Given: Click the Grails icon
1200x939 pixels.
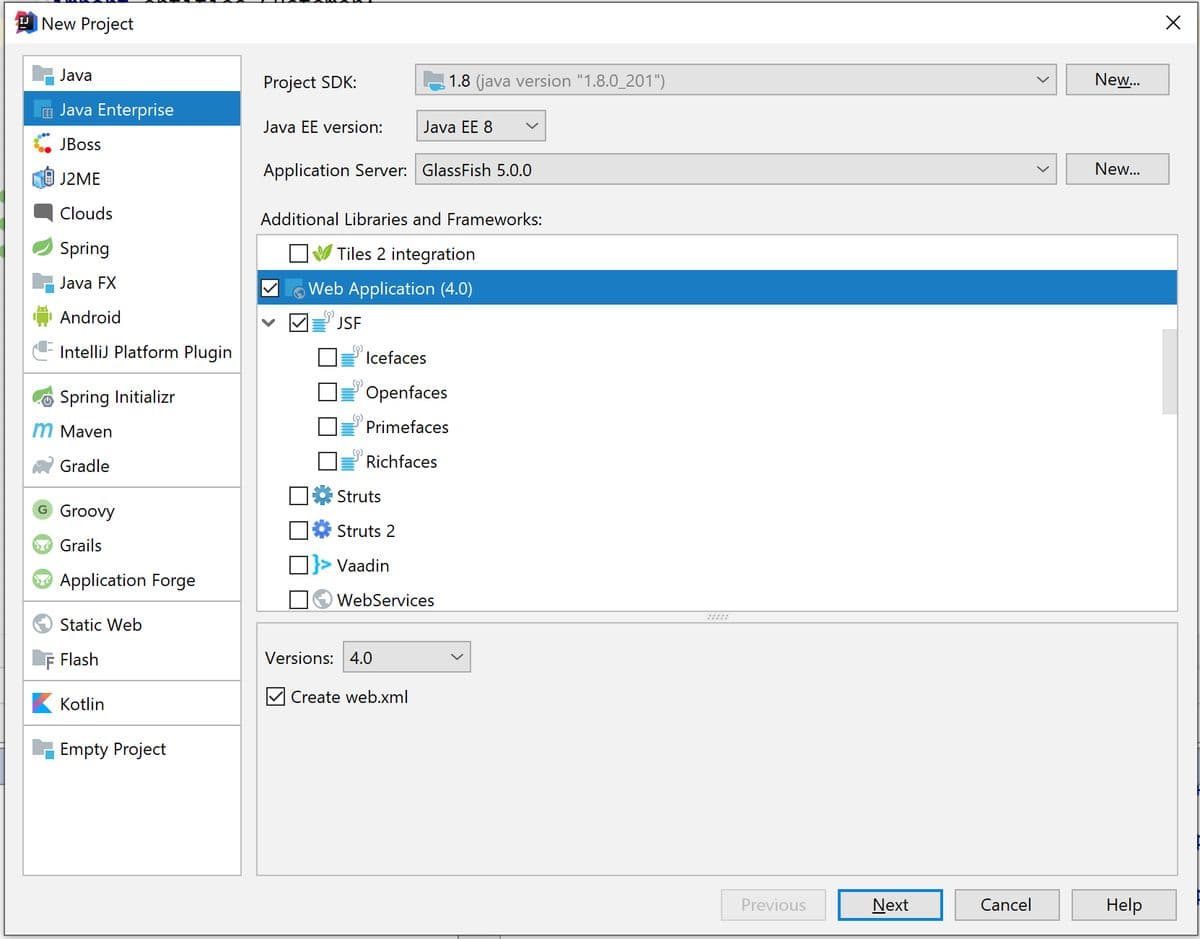Looking at the screenshot, I should tap(42, 545).
